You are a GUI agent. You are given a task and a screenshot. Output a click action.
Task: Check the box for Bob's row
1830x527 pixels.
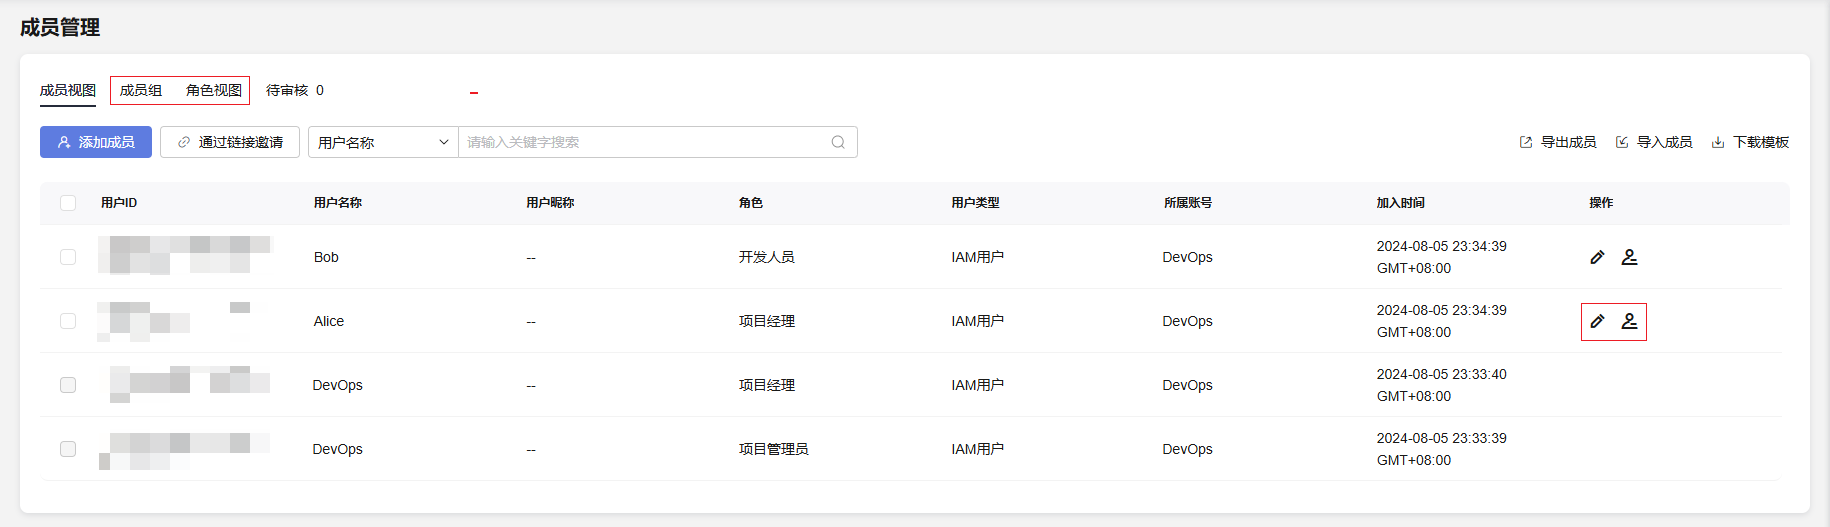click(x=68, y=257)
